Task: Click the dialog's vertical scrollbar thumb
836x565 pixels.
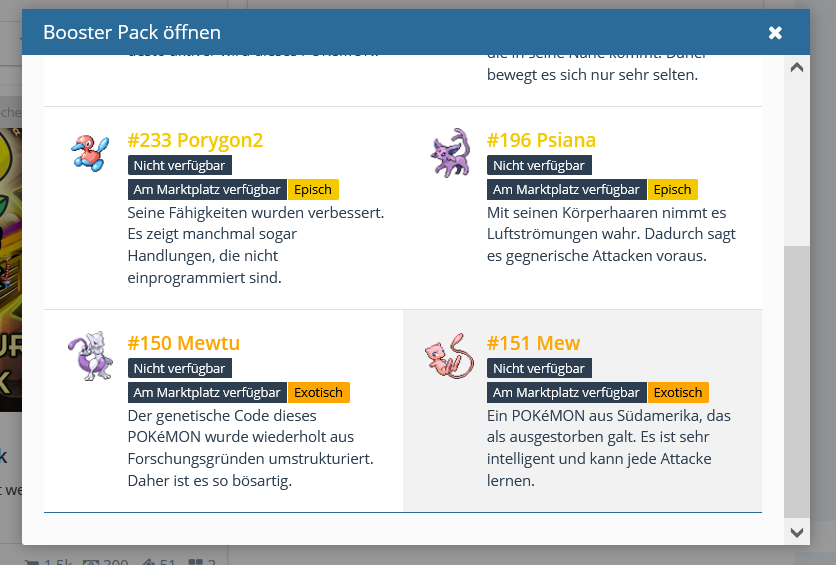Action: click(796, 380)
